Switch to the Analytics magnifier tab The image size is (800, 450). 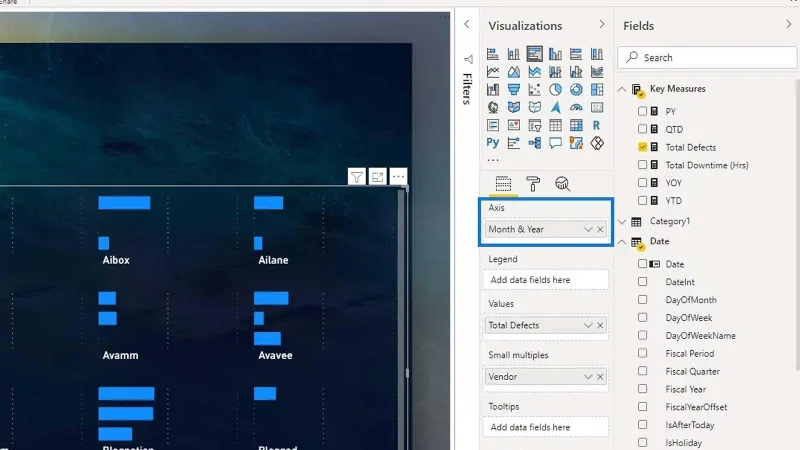pos(562,184)
